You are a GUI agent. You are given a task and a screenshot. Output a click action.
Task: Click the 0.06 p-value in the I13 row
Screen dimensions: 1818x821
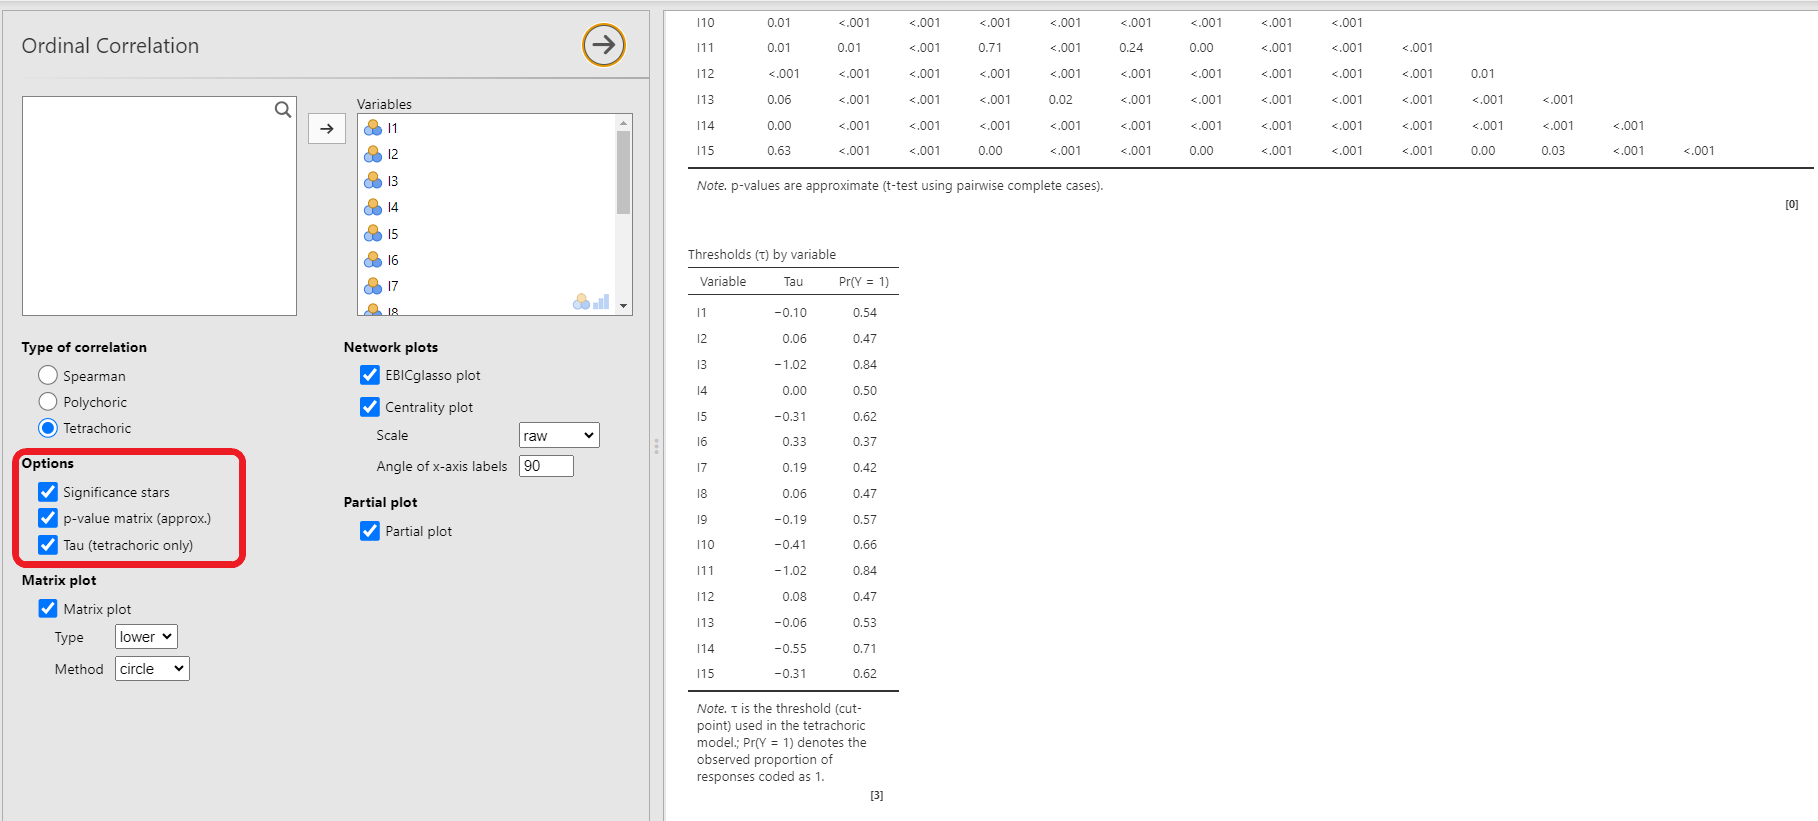coord(779,100)
